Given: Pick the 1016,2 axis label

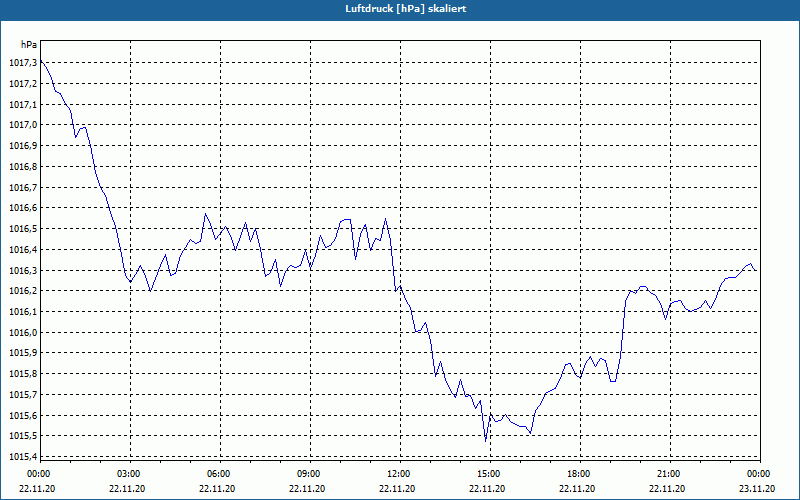Looking at the screenshot, I should 23,291.
